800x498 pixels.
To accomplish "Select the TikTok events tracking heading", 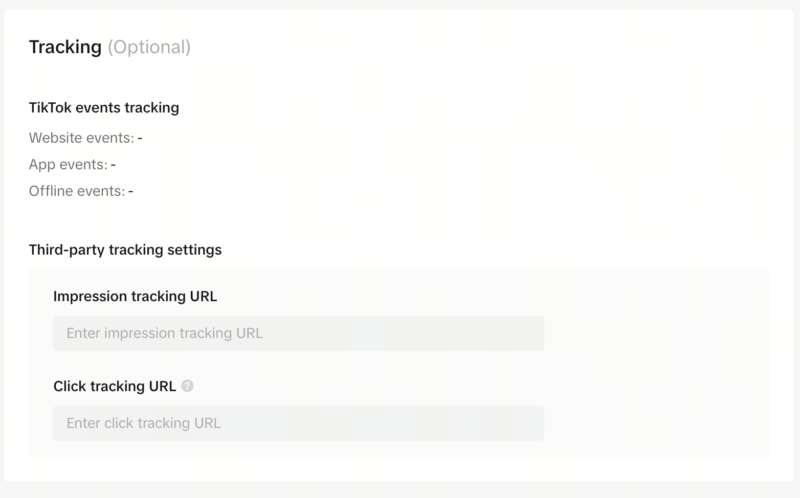I will [x=104, y=107].
